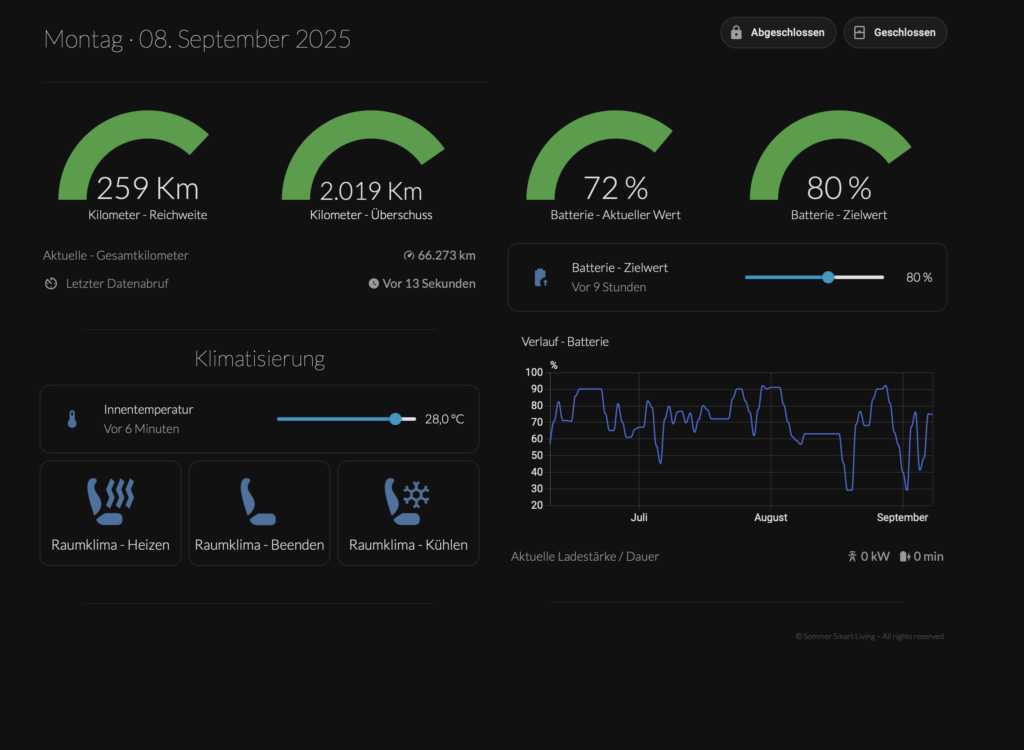This screenshot has width=1024, height=750.
Task: Click the door icon in Geschlossen chip
Action: 859,33
